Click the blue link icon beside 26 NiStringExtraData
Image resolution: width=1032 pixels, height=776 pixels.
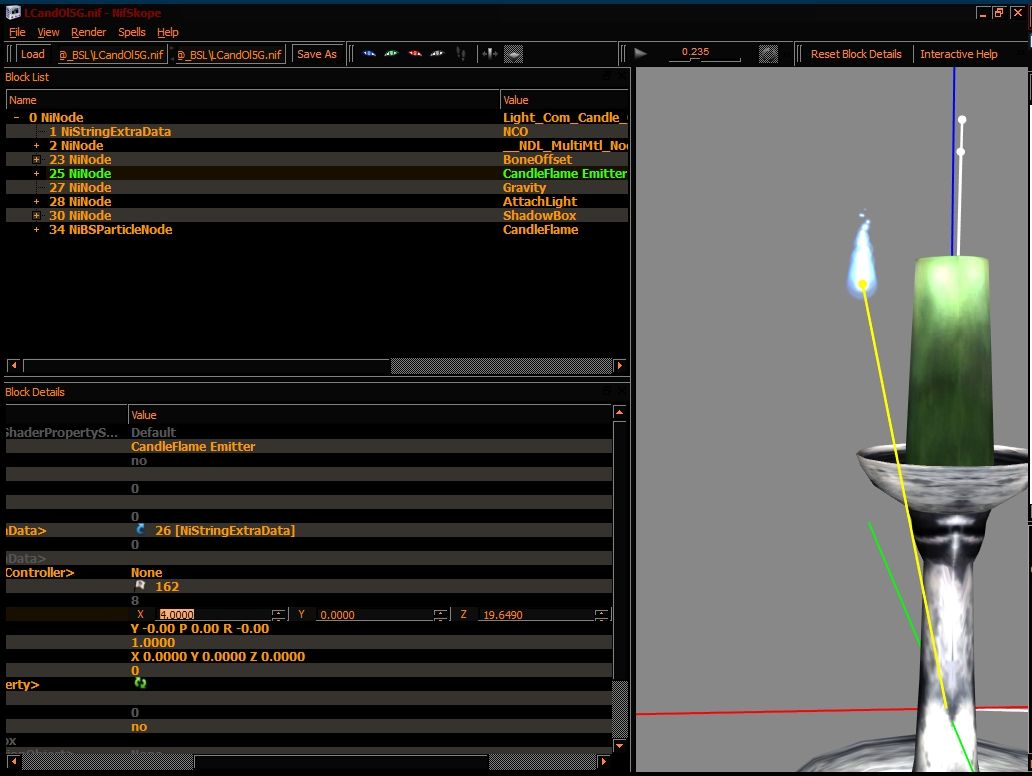click(x=140, y=529)
